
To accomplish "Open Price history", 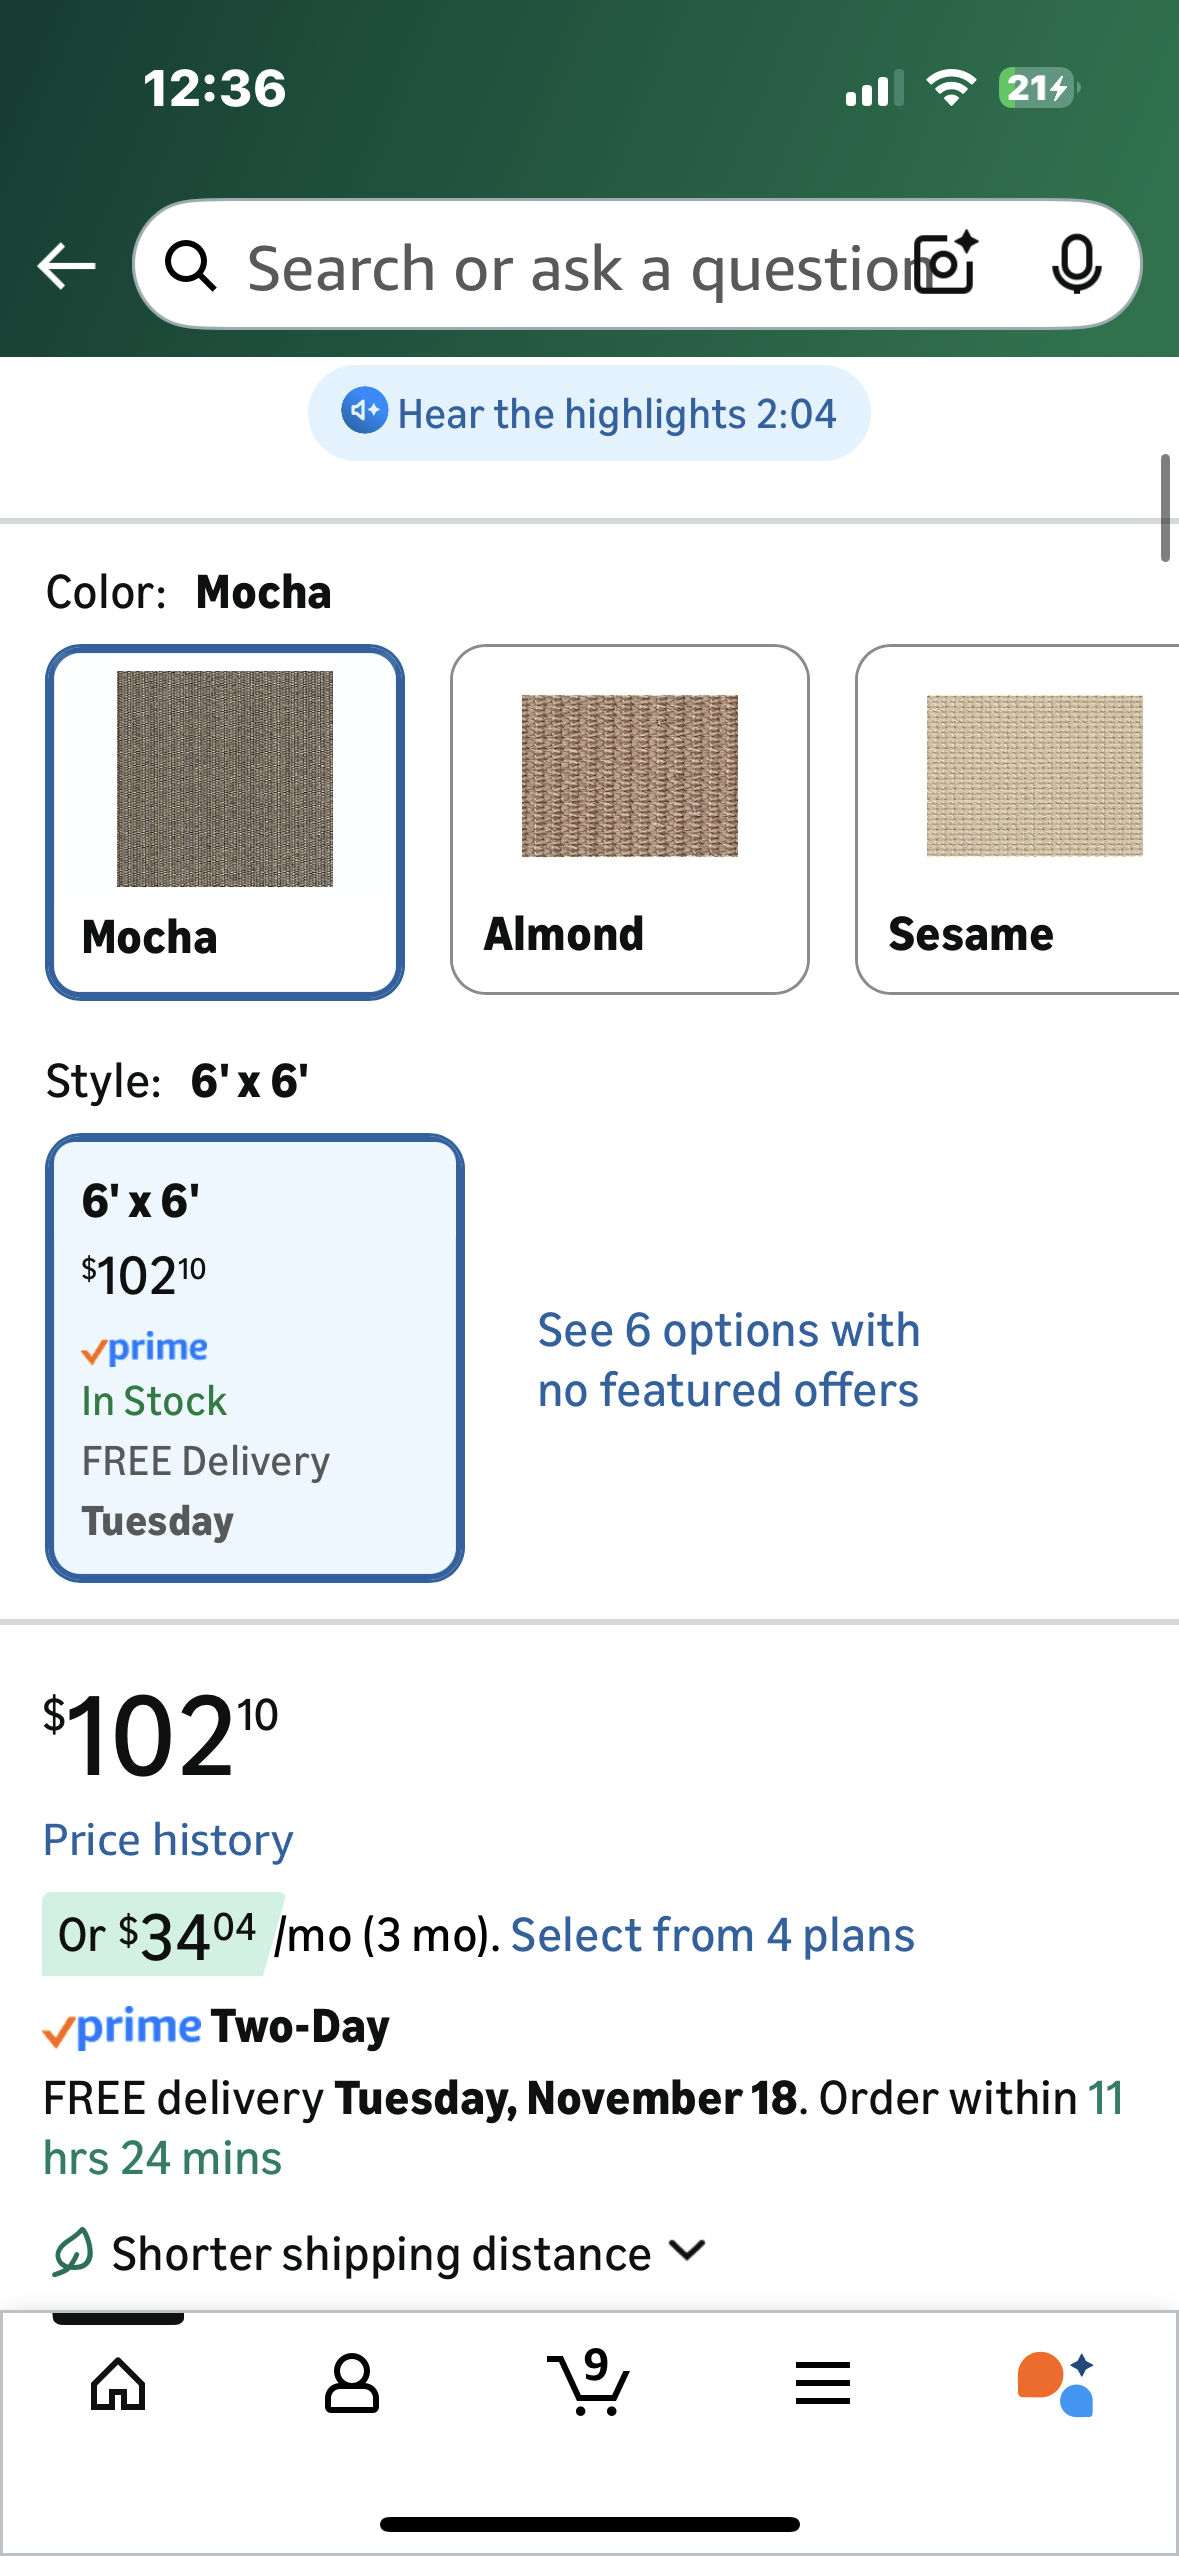I will tap(167, 1838).
